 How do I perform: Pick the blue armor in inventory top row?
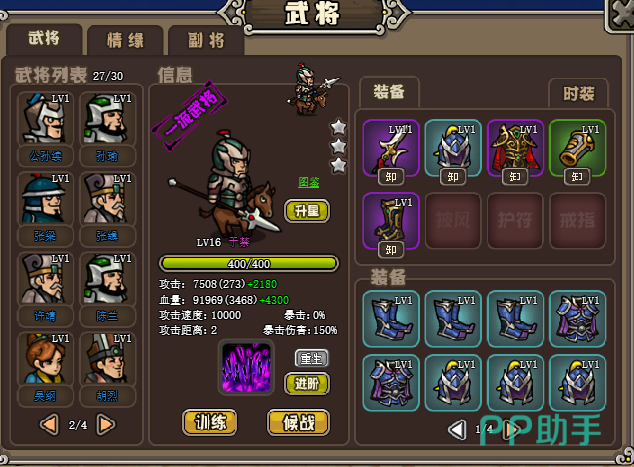click(x=577, y=319)
